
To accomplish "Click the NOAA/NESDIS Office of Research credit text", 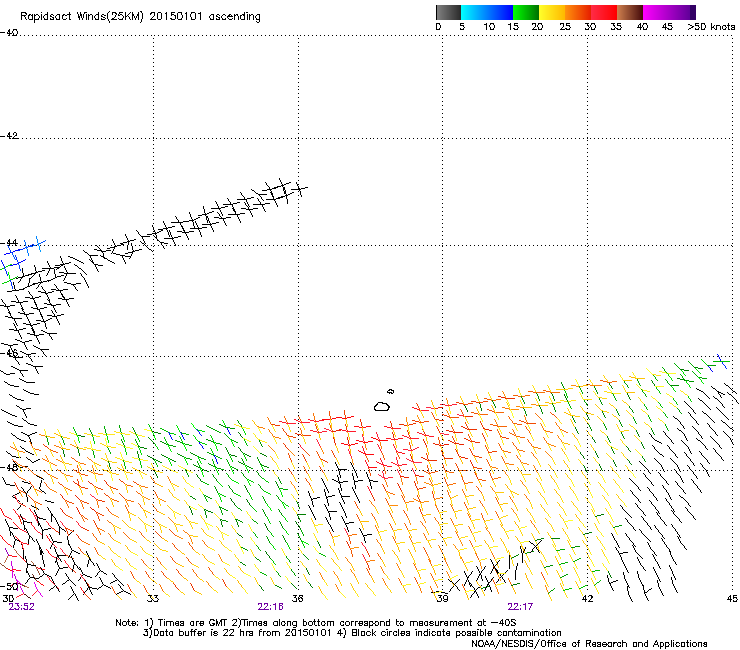I will click(x=589, y=644).
